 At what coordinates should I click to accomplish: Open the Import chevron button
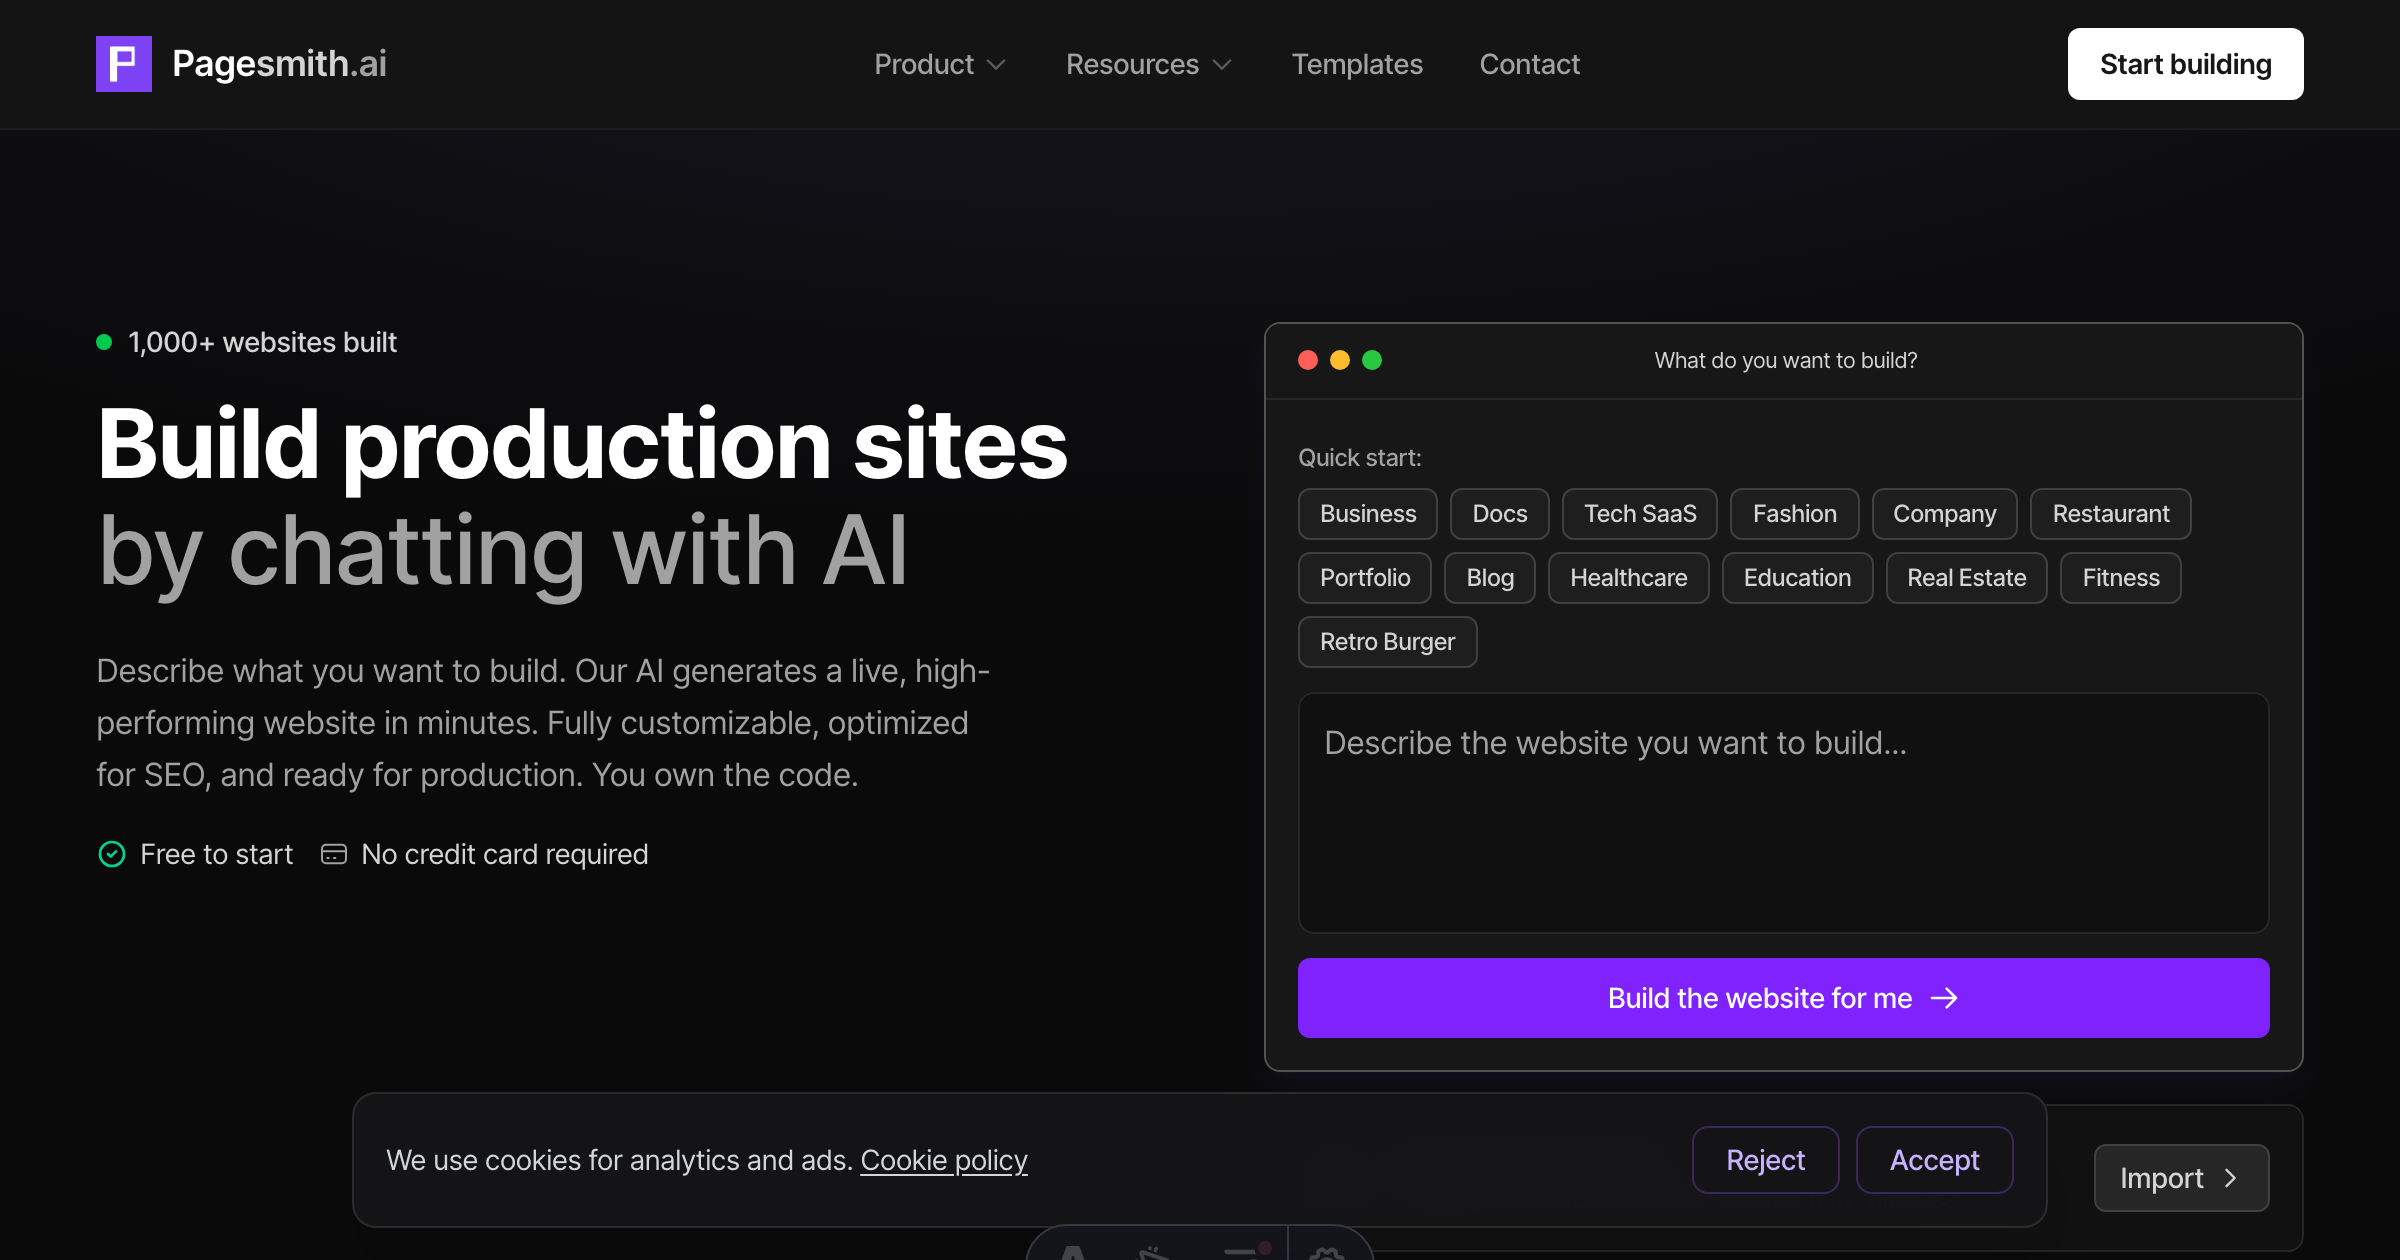click(2181, 1178)
